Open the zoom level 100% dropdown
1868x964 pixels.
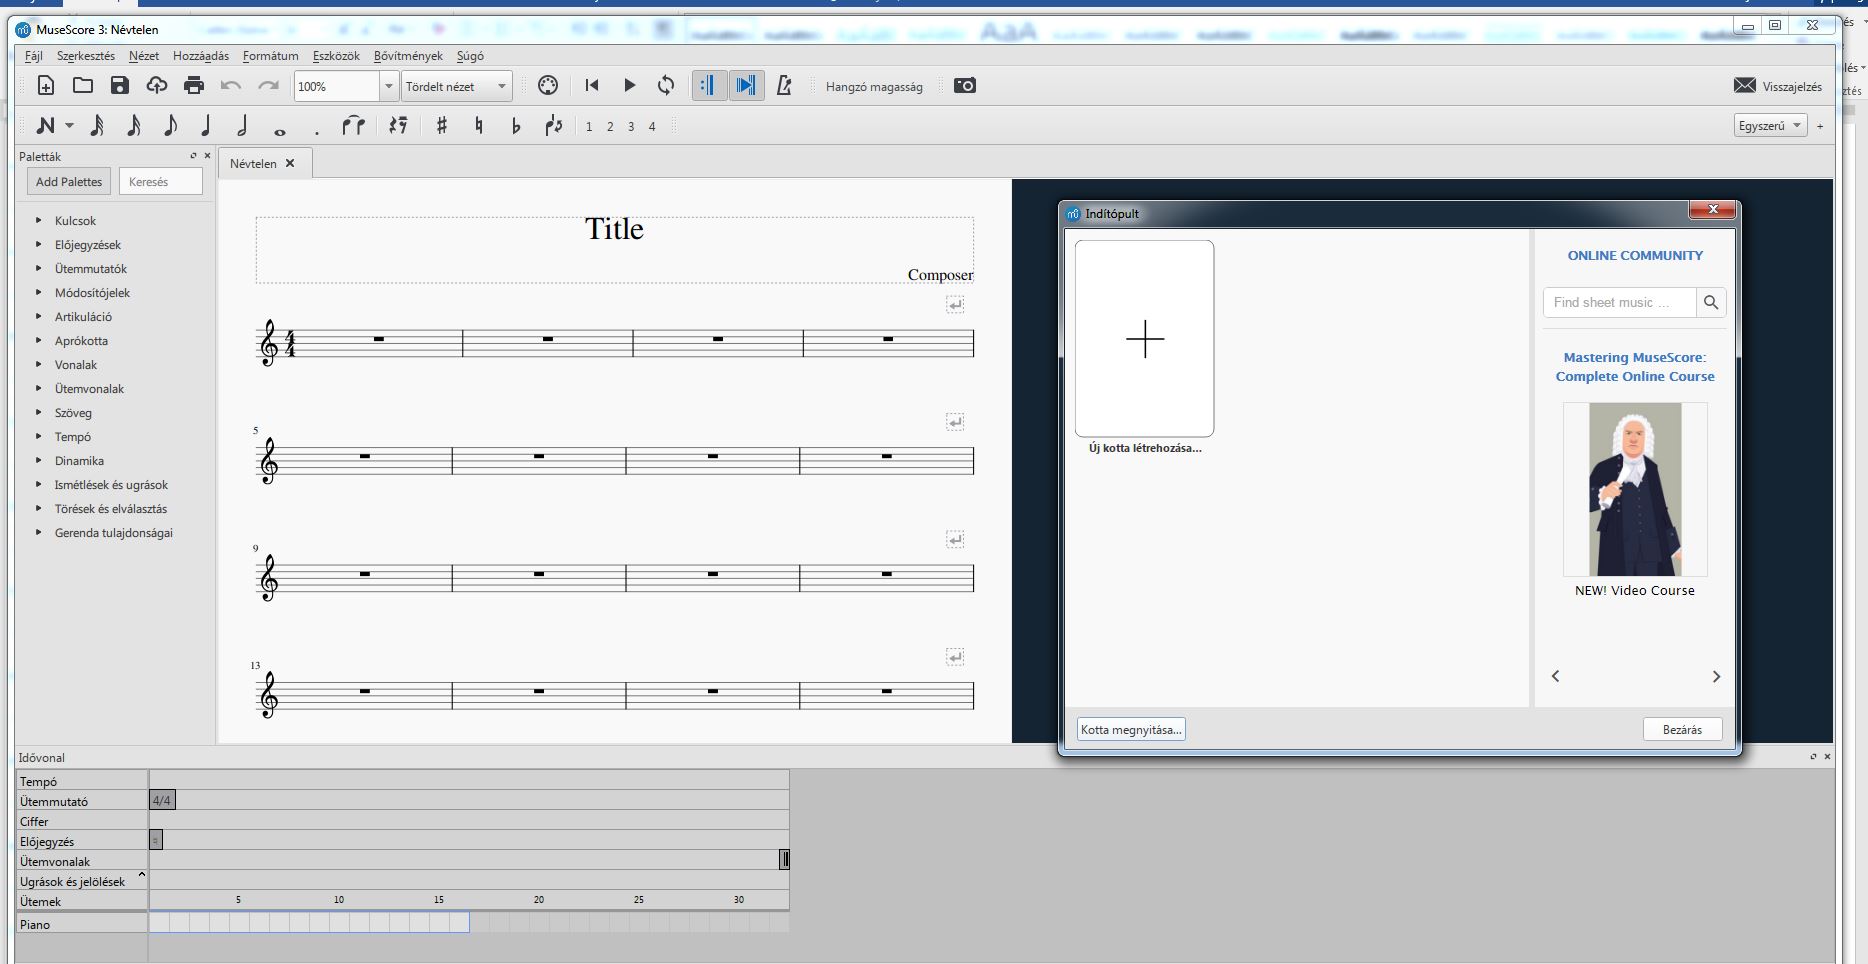point(388,87)
